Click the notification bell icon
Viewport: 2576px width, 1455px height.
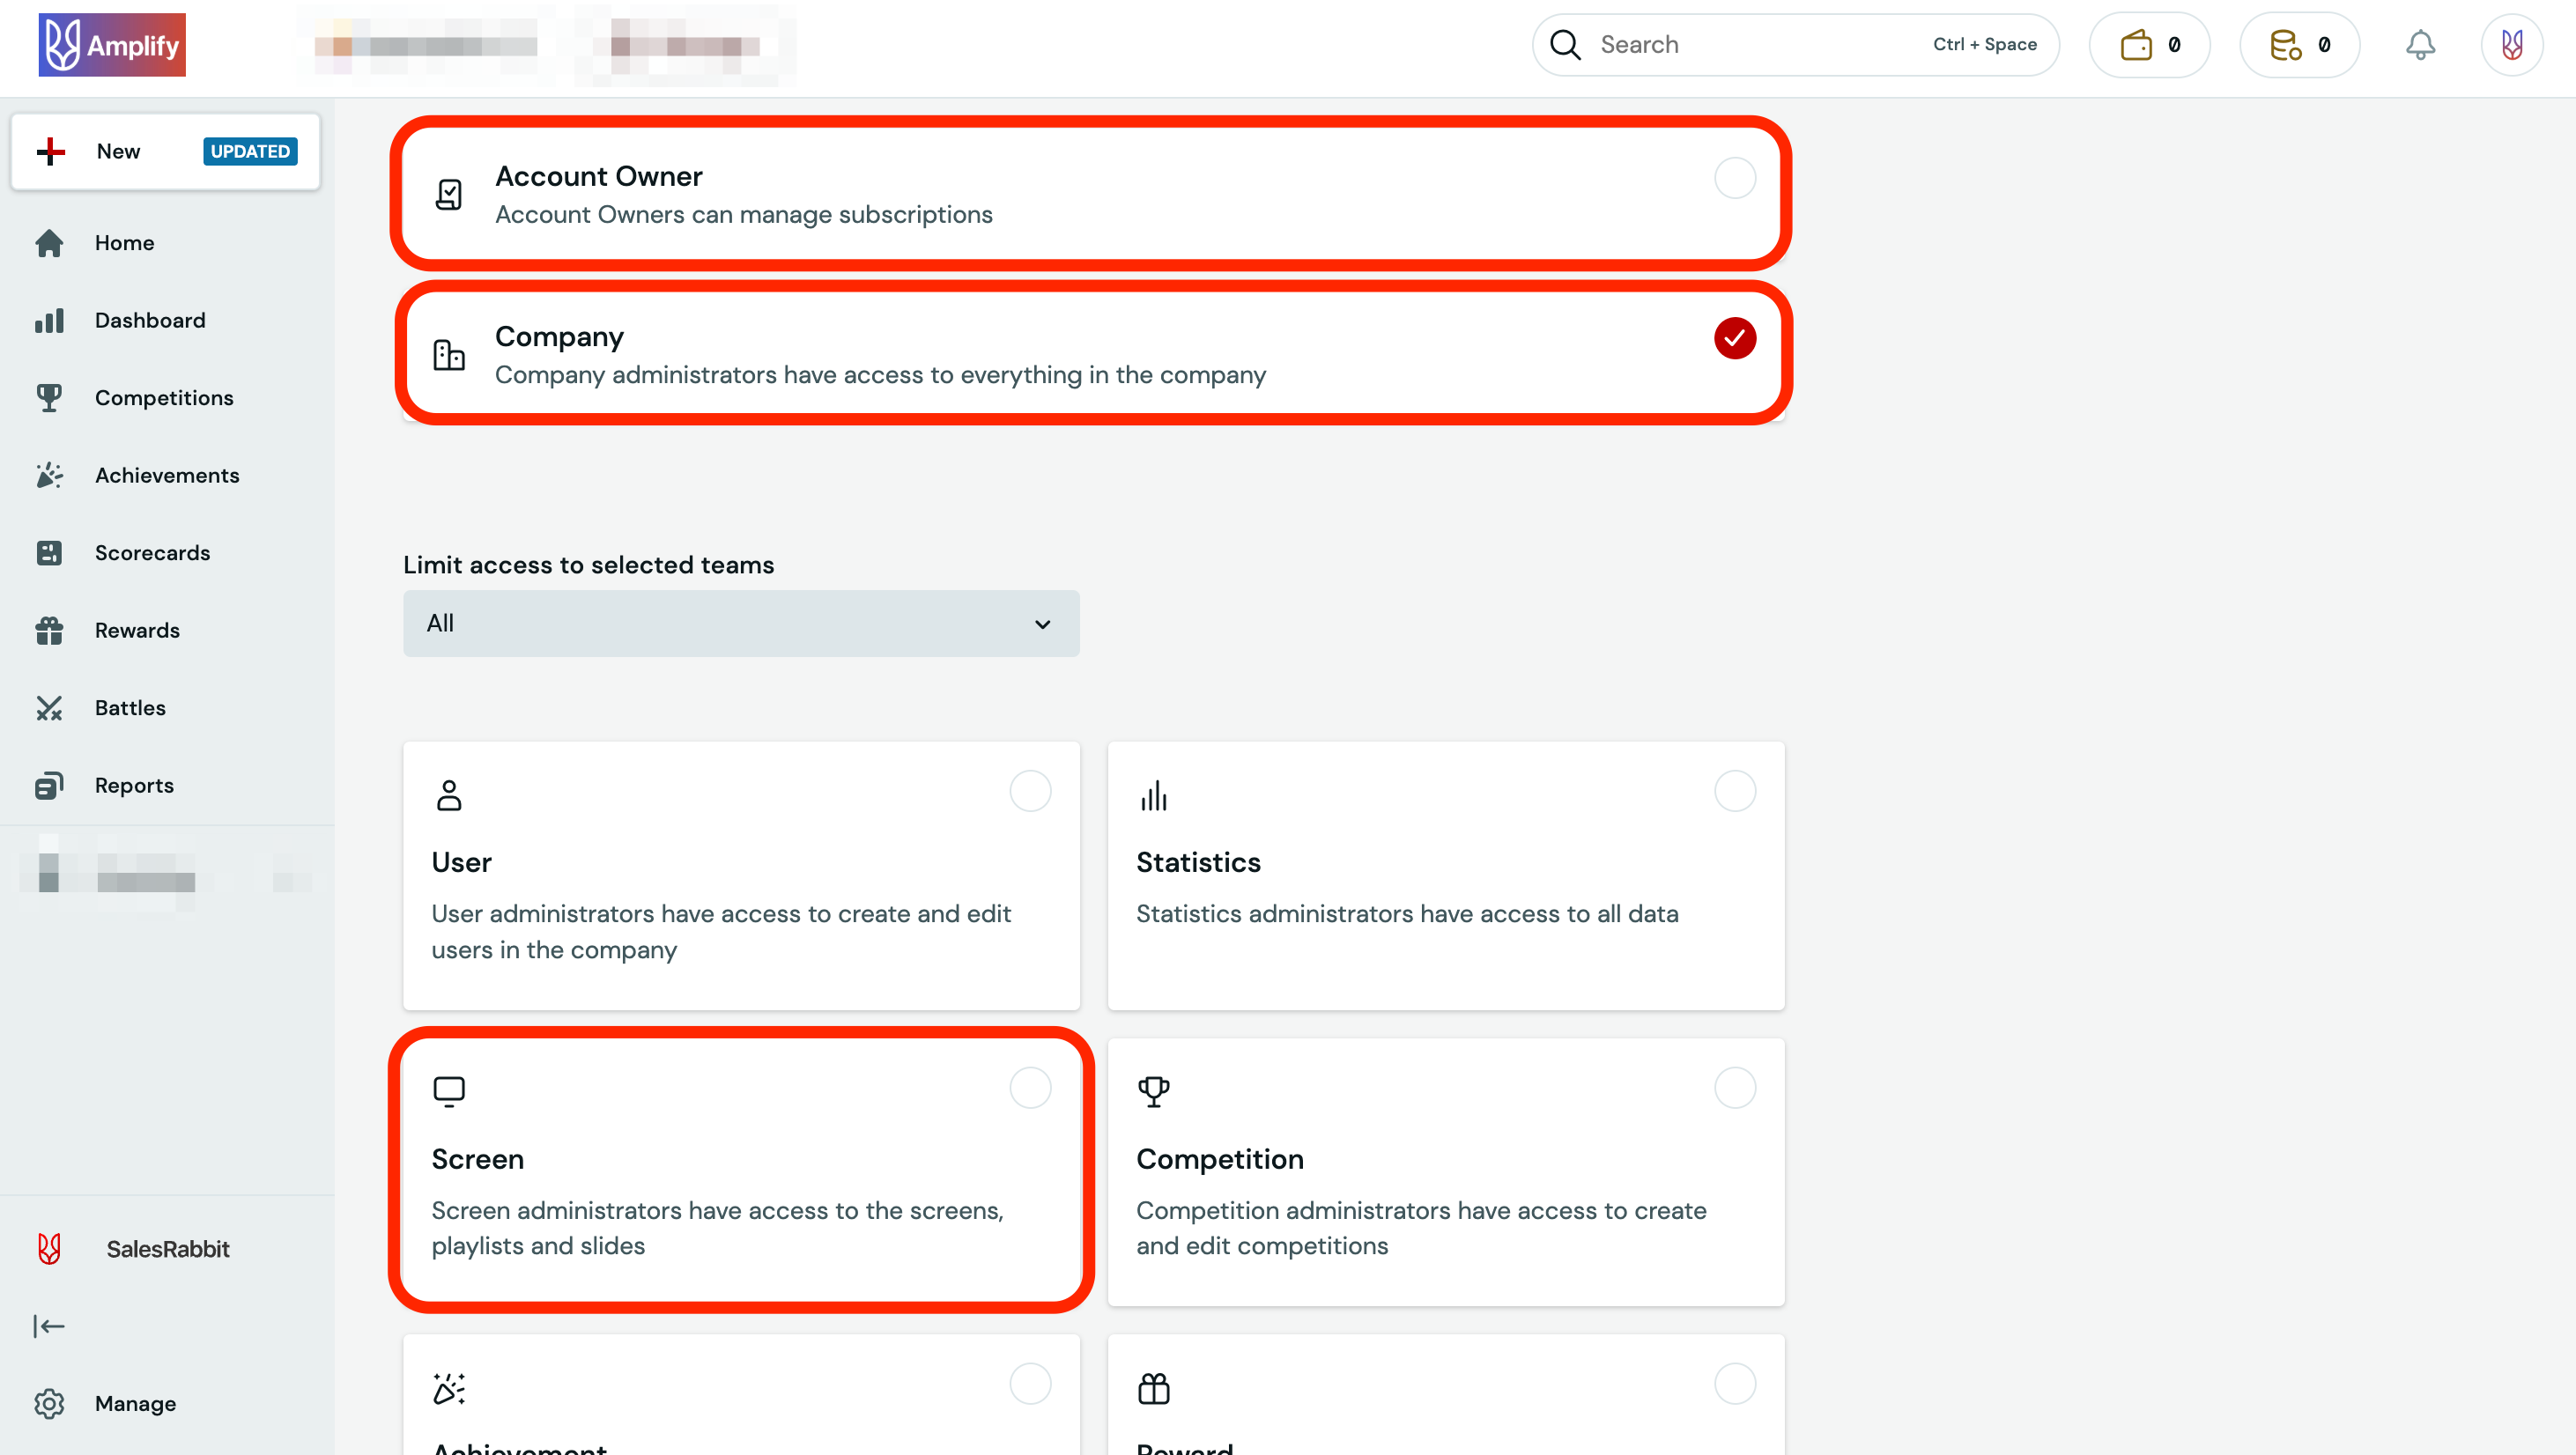click(2419, 45)
